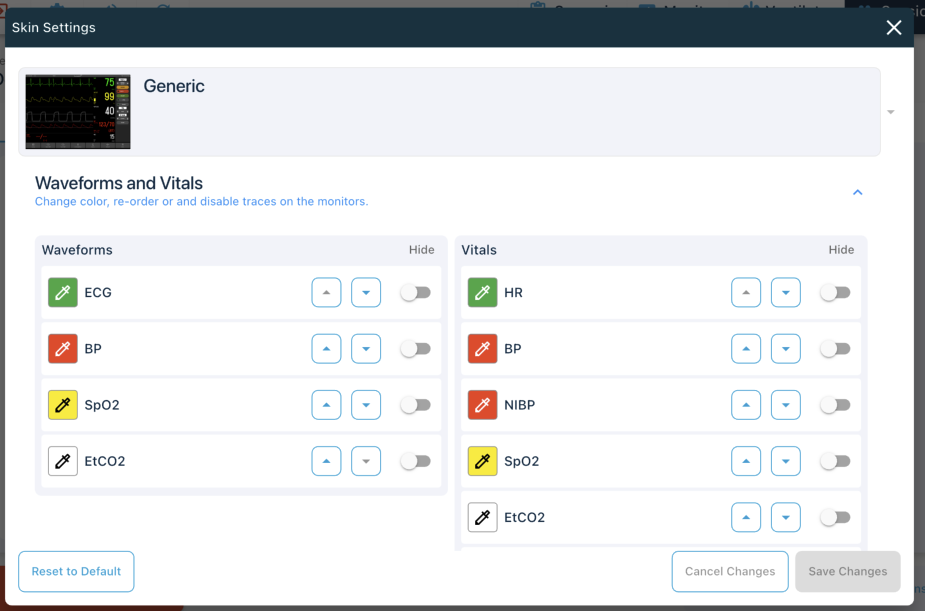This screenshot has width=925, height=611.
Task: Toggle Hide switch for NIBP vital
Action: (835, 405)
